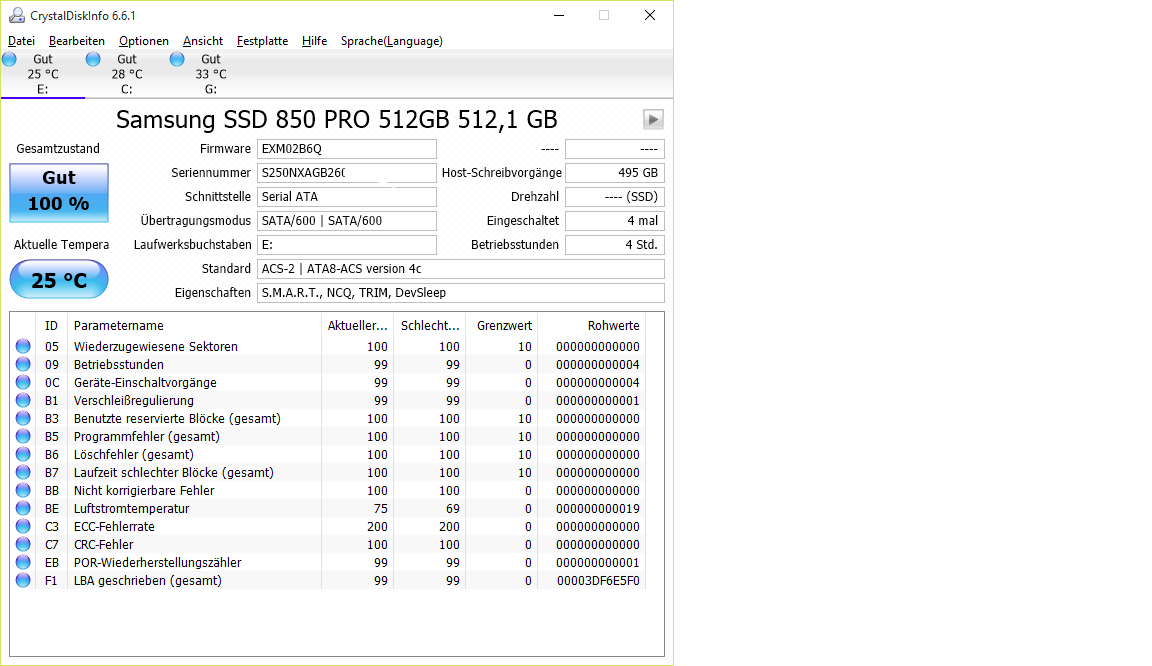Select 'ECC-Fehlerrate' parameter name
Image resolution: width=1152 pixels, height=666 pixels.
[x=114, y=526]
